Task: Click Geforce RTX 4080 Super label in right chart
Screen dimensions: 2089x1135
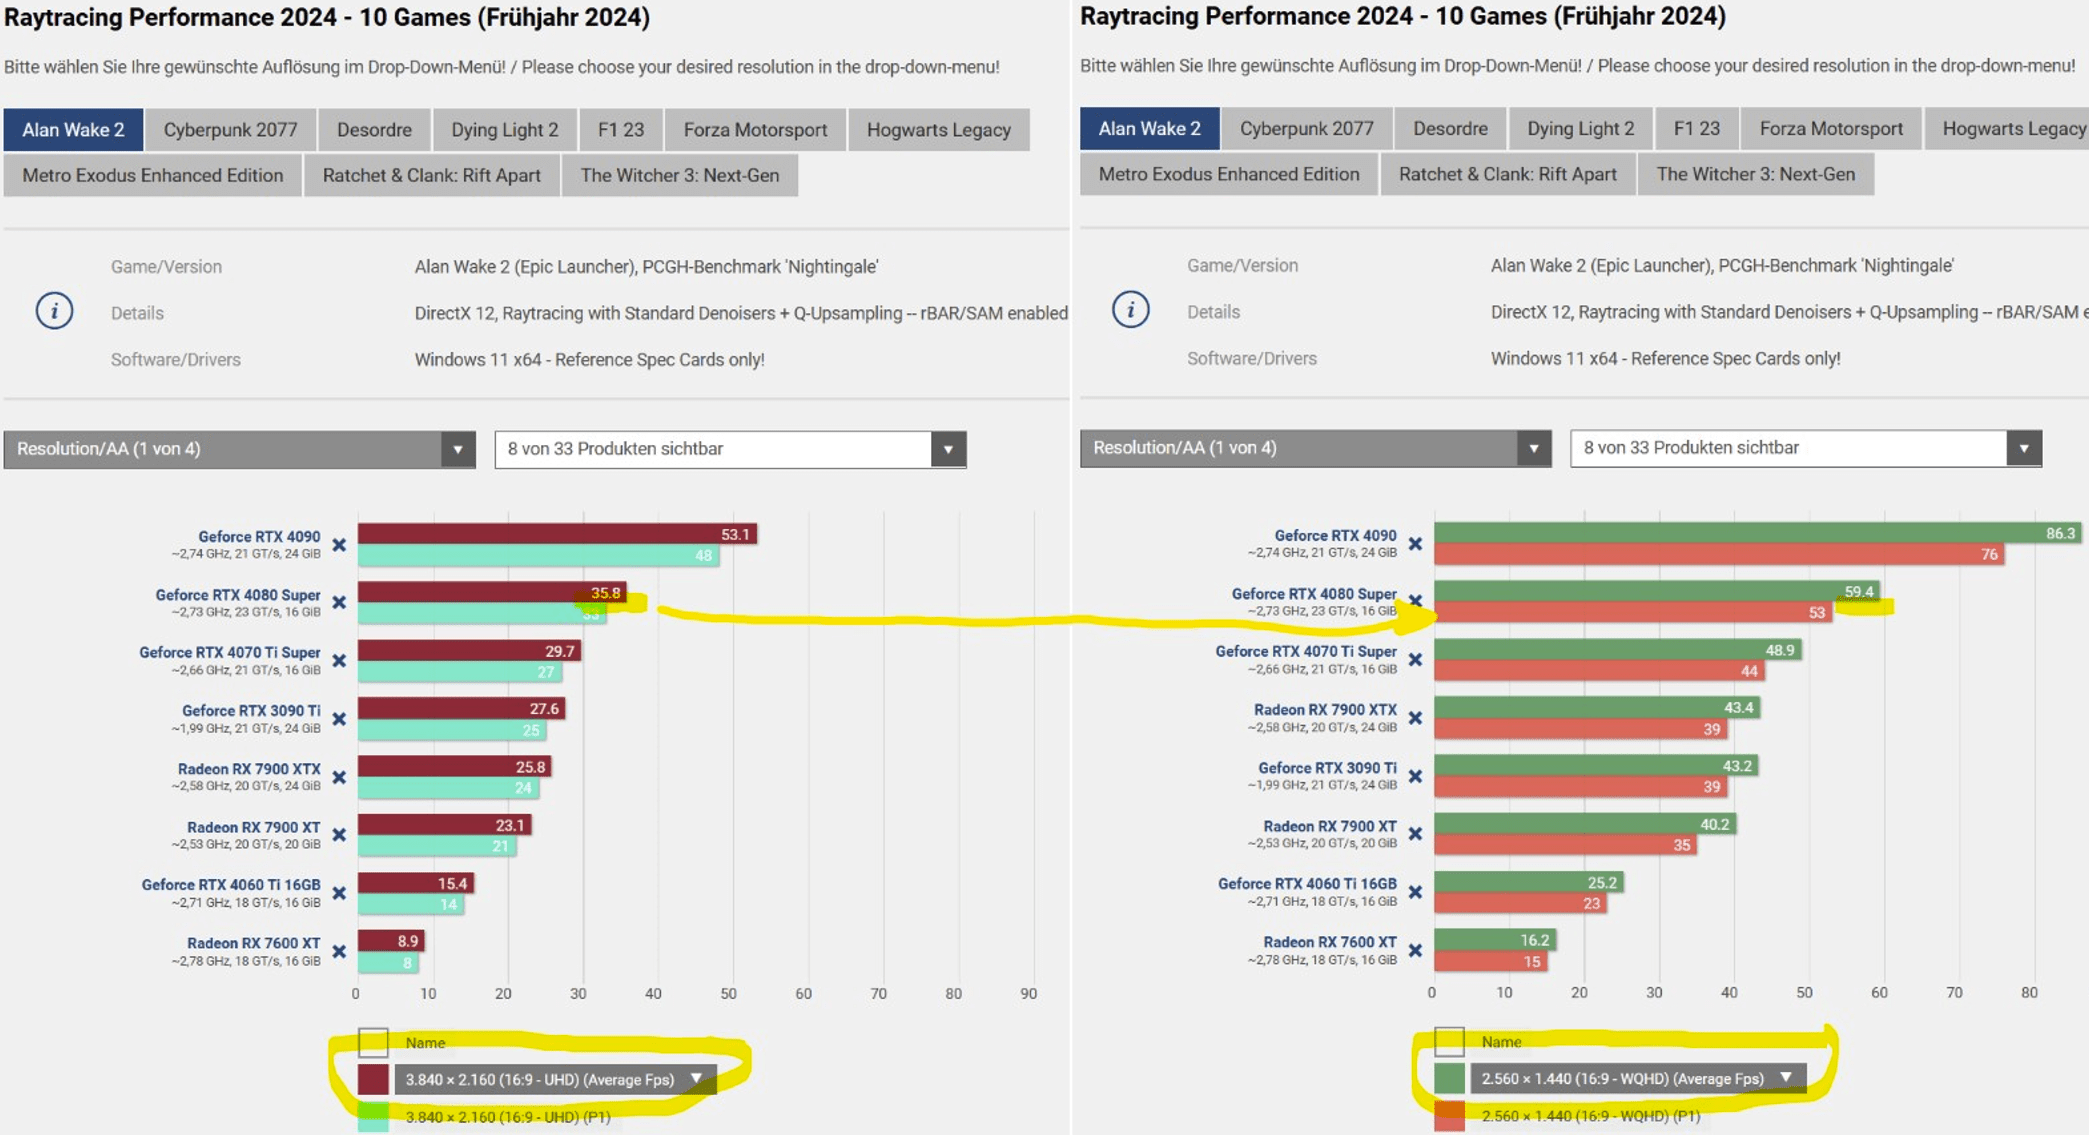Action: [1314, 594]
